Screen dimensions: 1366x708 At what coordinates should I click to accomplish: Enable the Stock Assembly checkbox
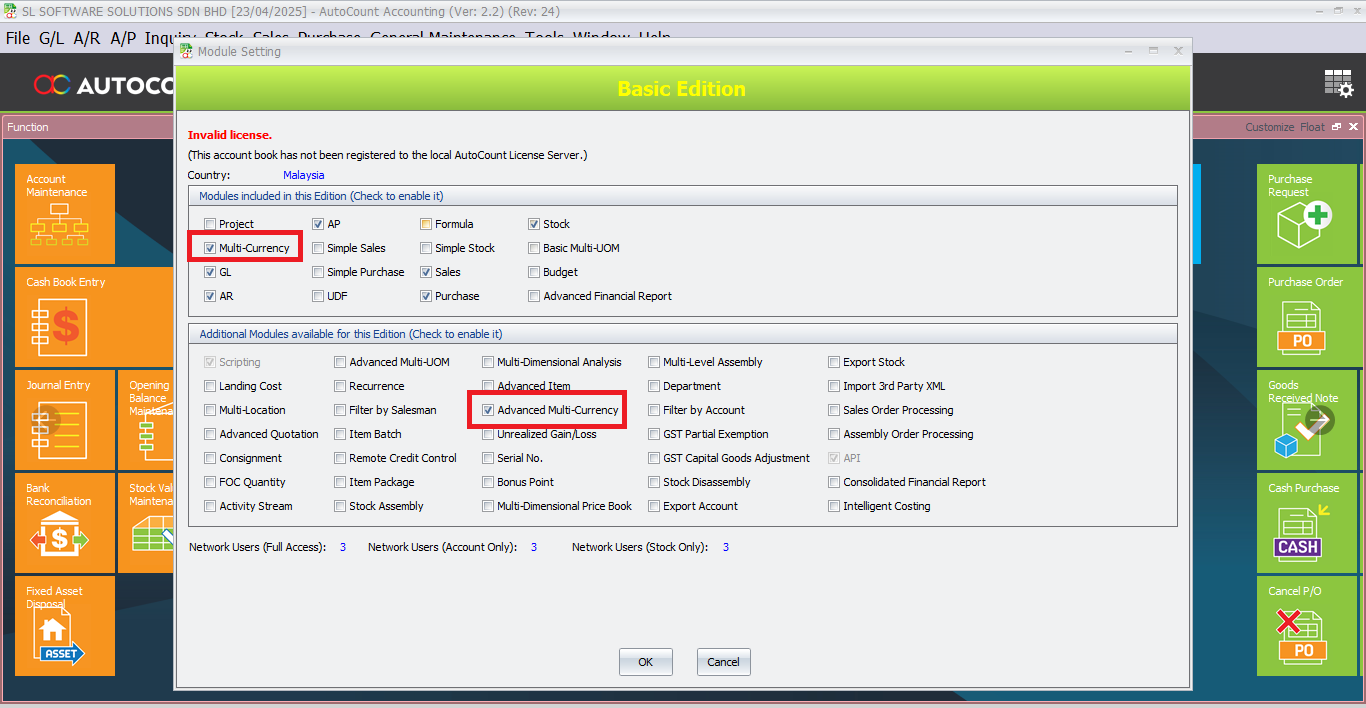[340, 506]
